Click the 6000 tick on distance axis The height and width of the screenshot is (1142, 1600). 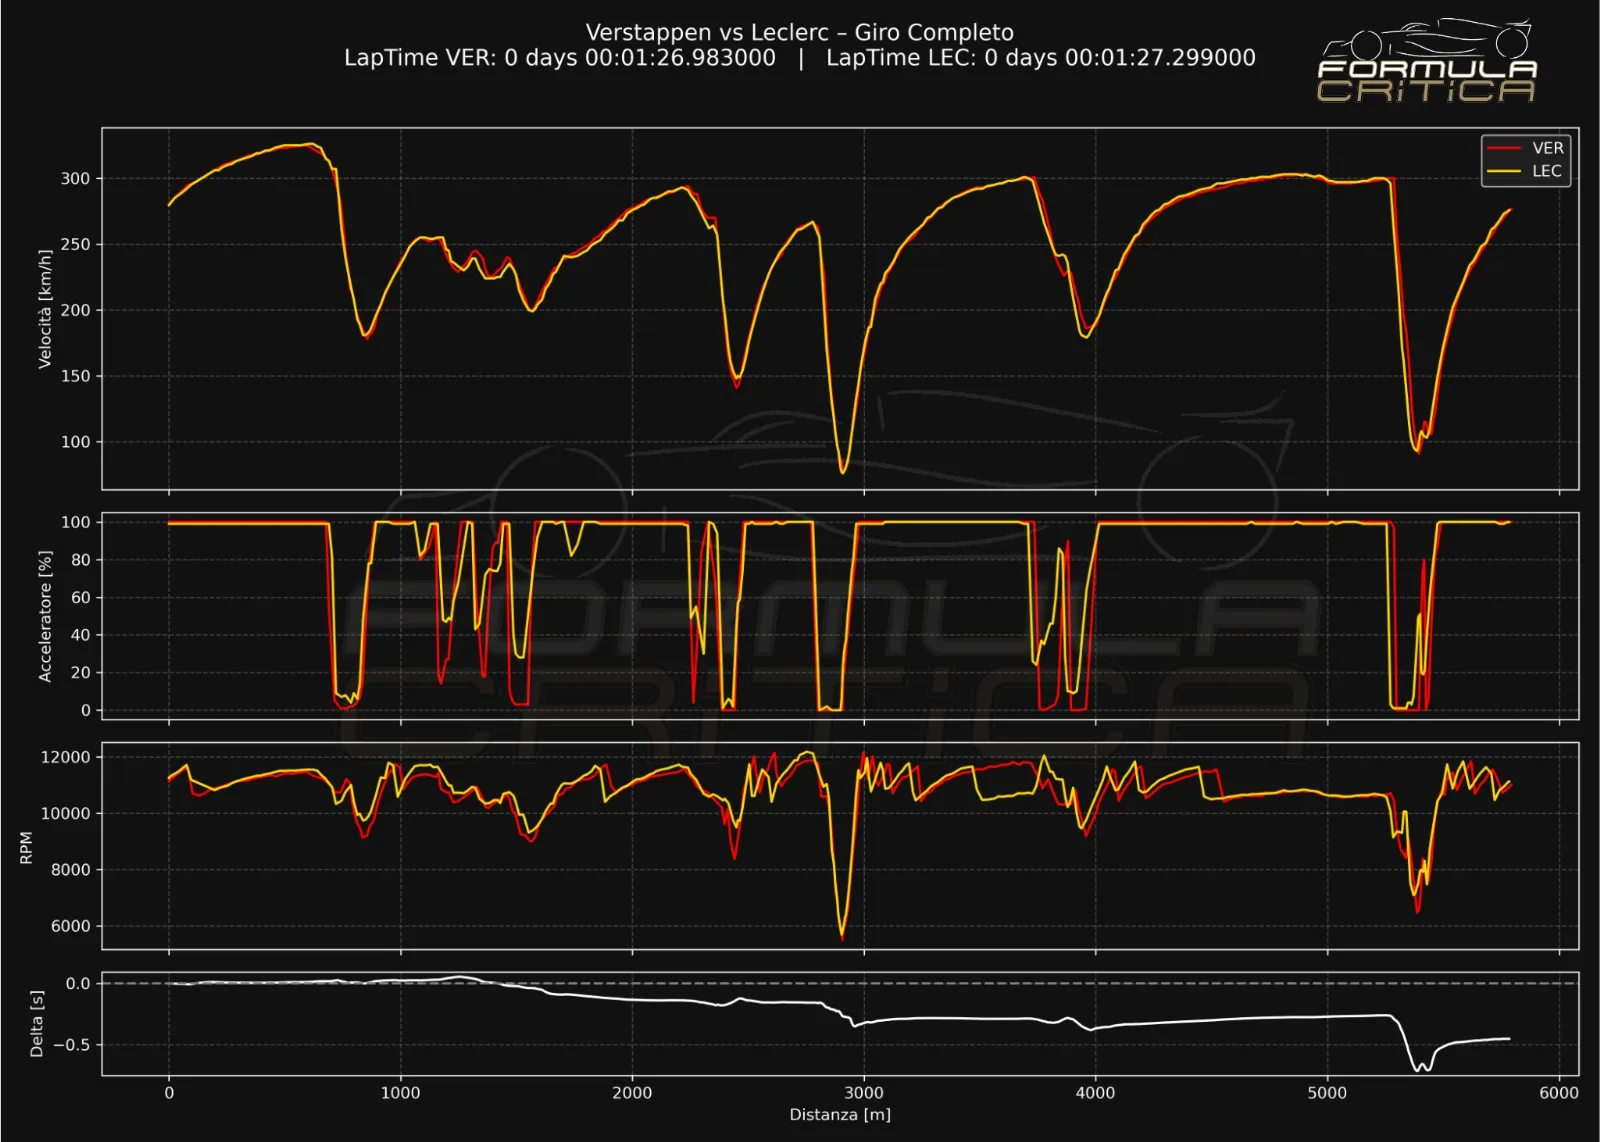click(x=1558, y=1093)
